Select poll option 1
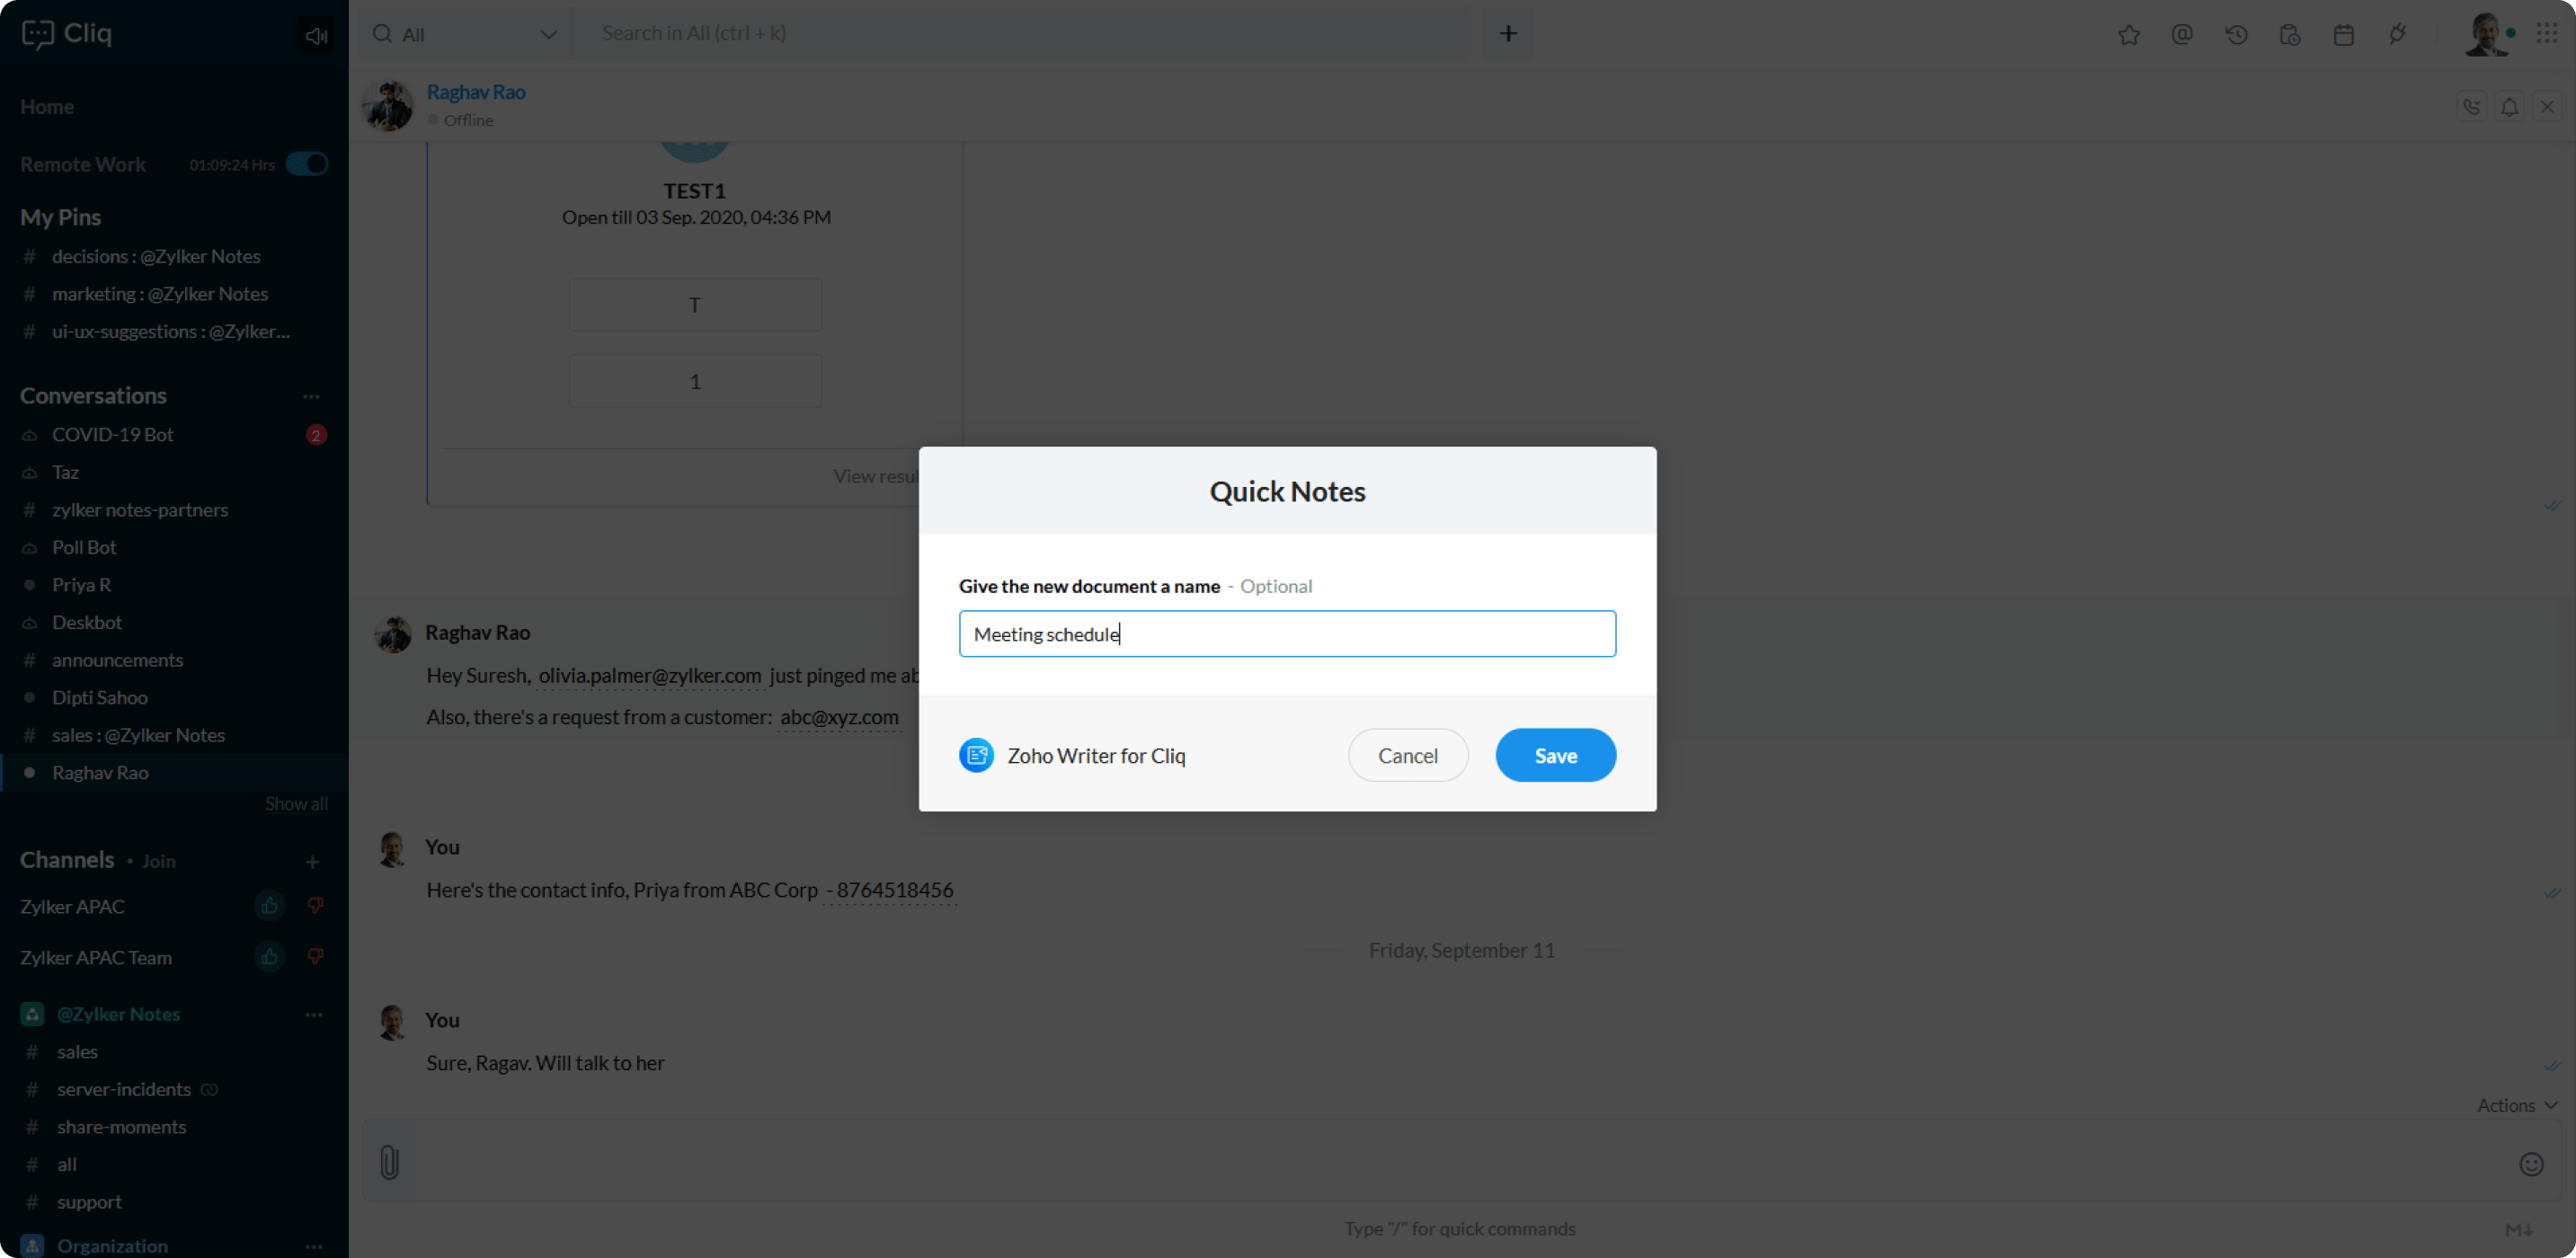The image size is (2576, 1258). pyautogui.click(x=695, y=381)
